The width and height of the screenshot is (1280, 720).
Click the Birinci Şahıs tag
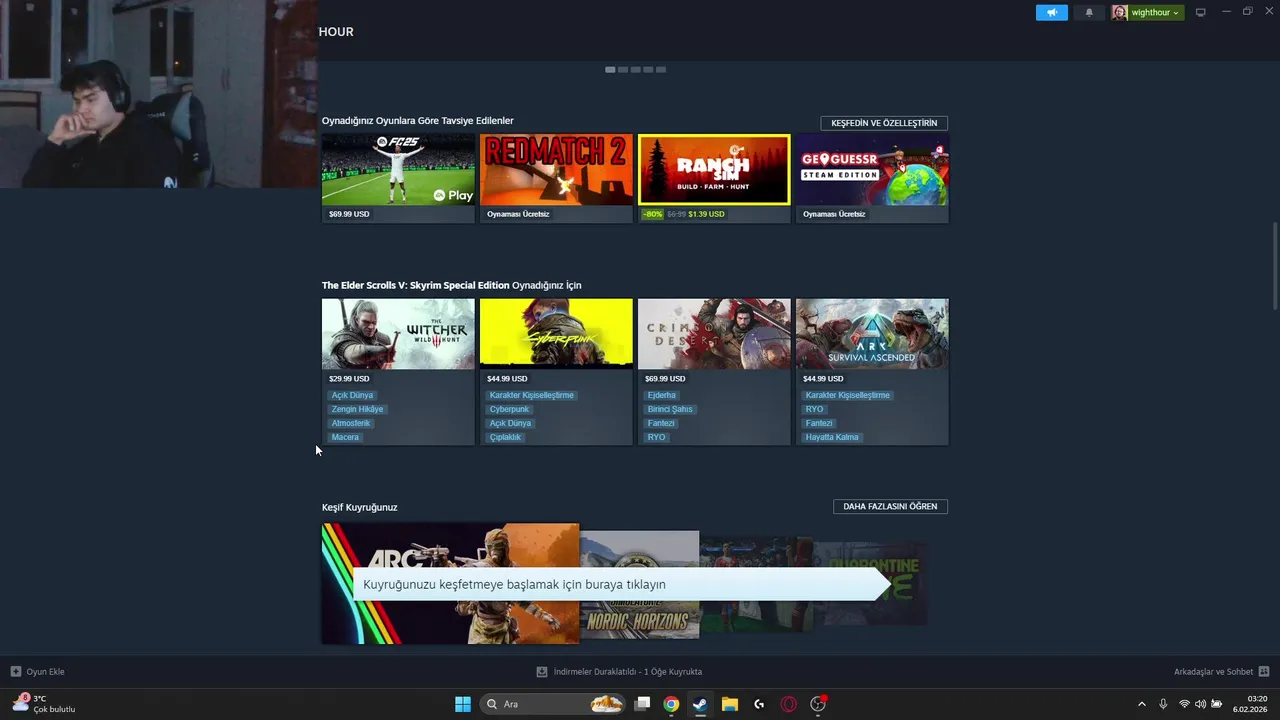670,409
